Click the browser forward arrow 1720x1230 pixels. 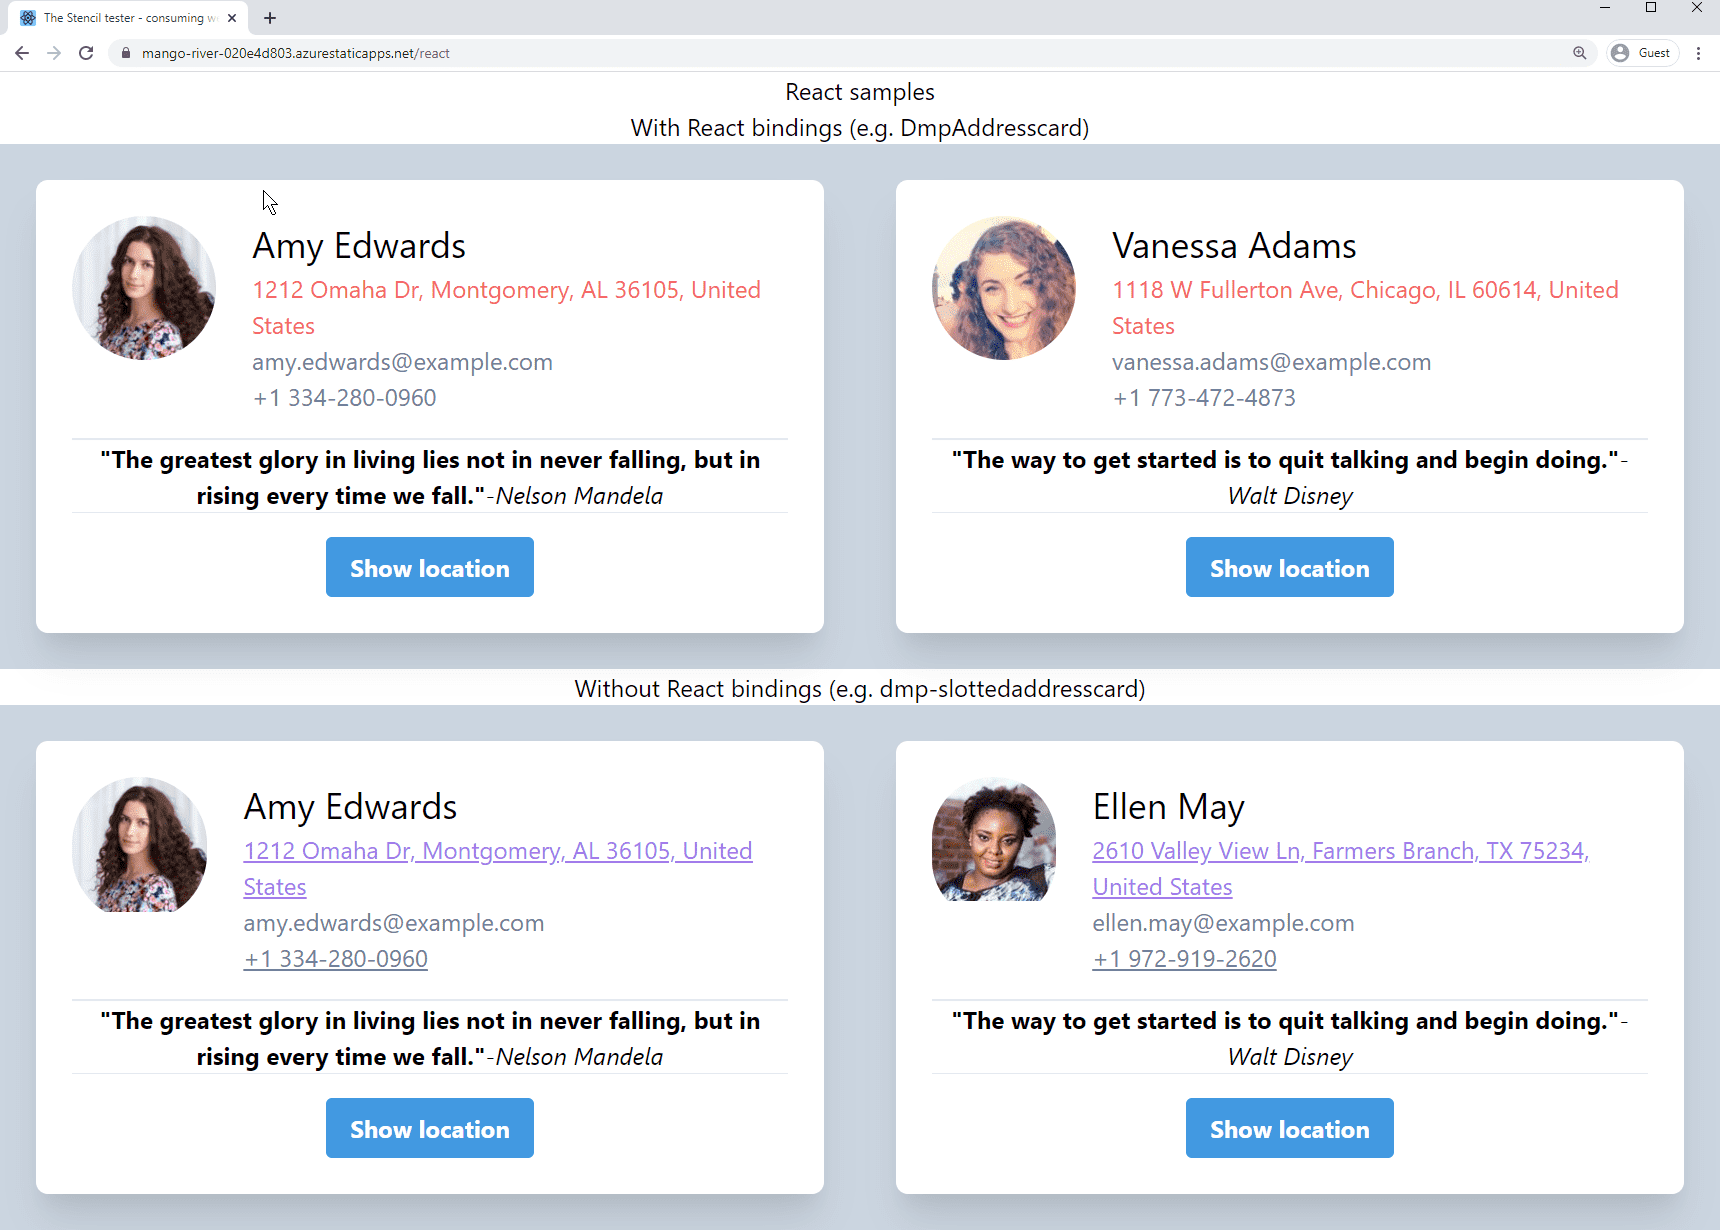coord(54,53)
